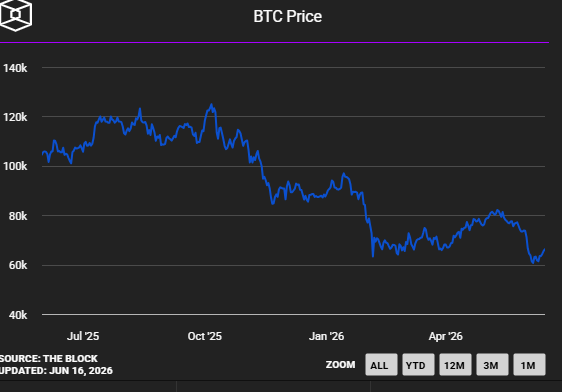This screenshot has height=392, width=562.
Task: Click the final data point of the price line
Action: tap(544, 249)
